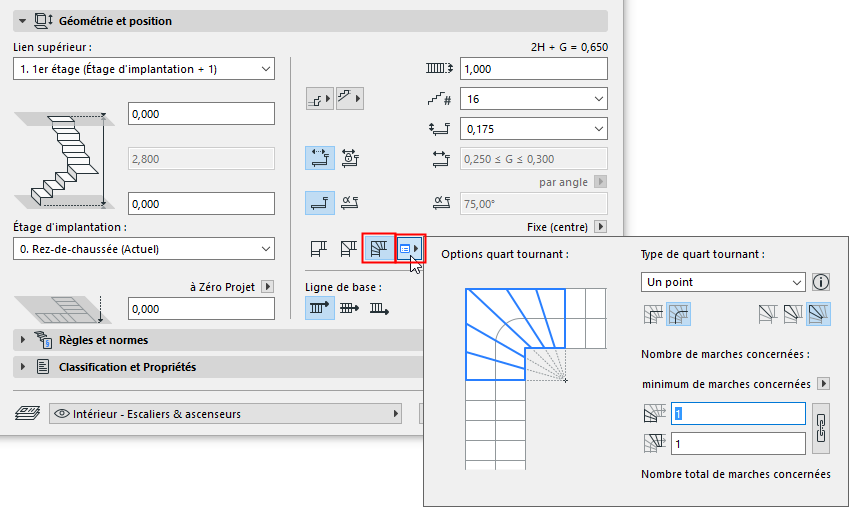Screen dimensions: 849x507
Task: Enable the rightmost winder distribution option
Action: [819, 315]
